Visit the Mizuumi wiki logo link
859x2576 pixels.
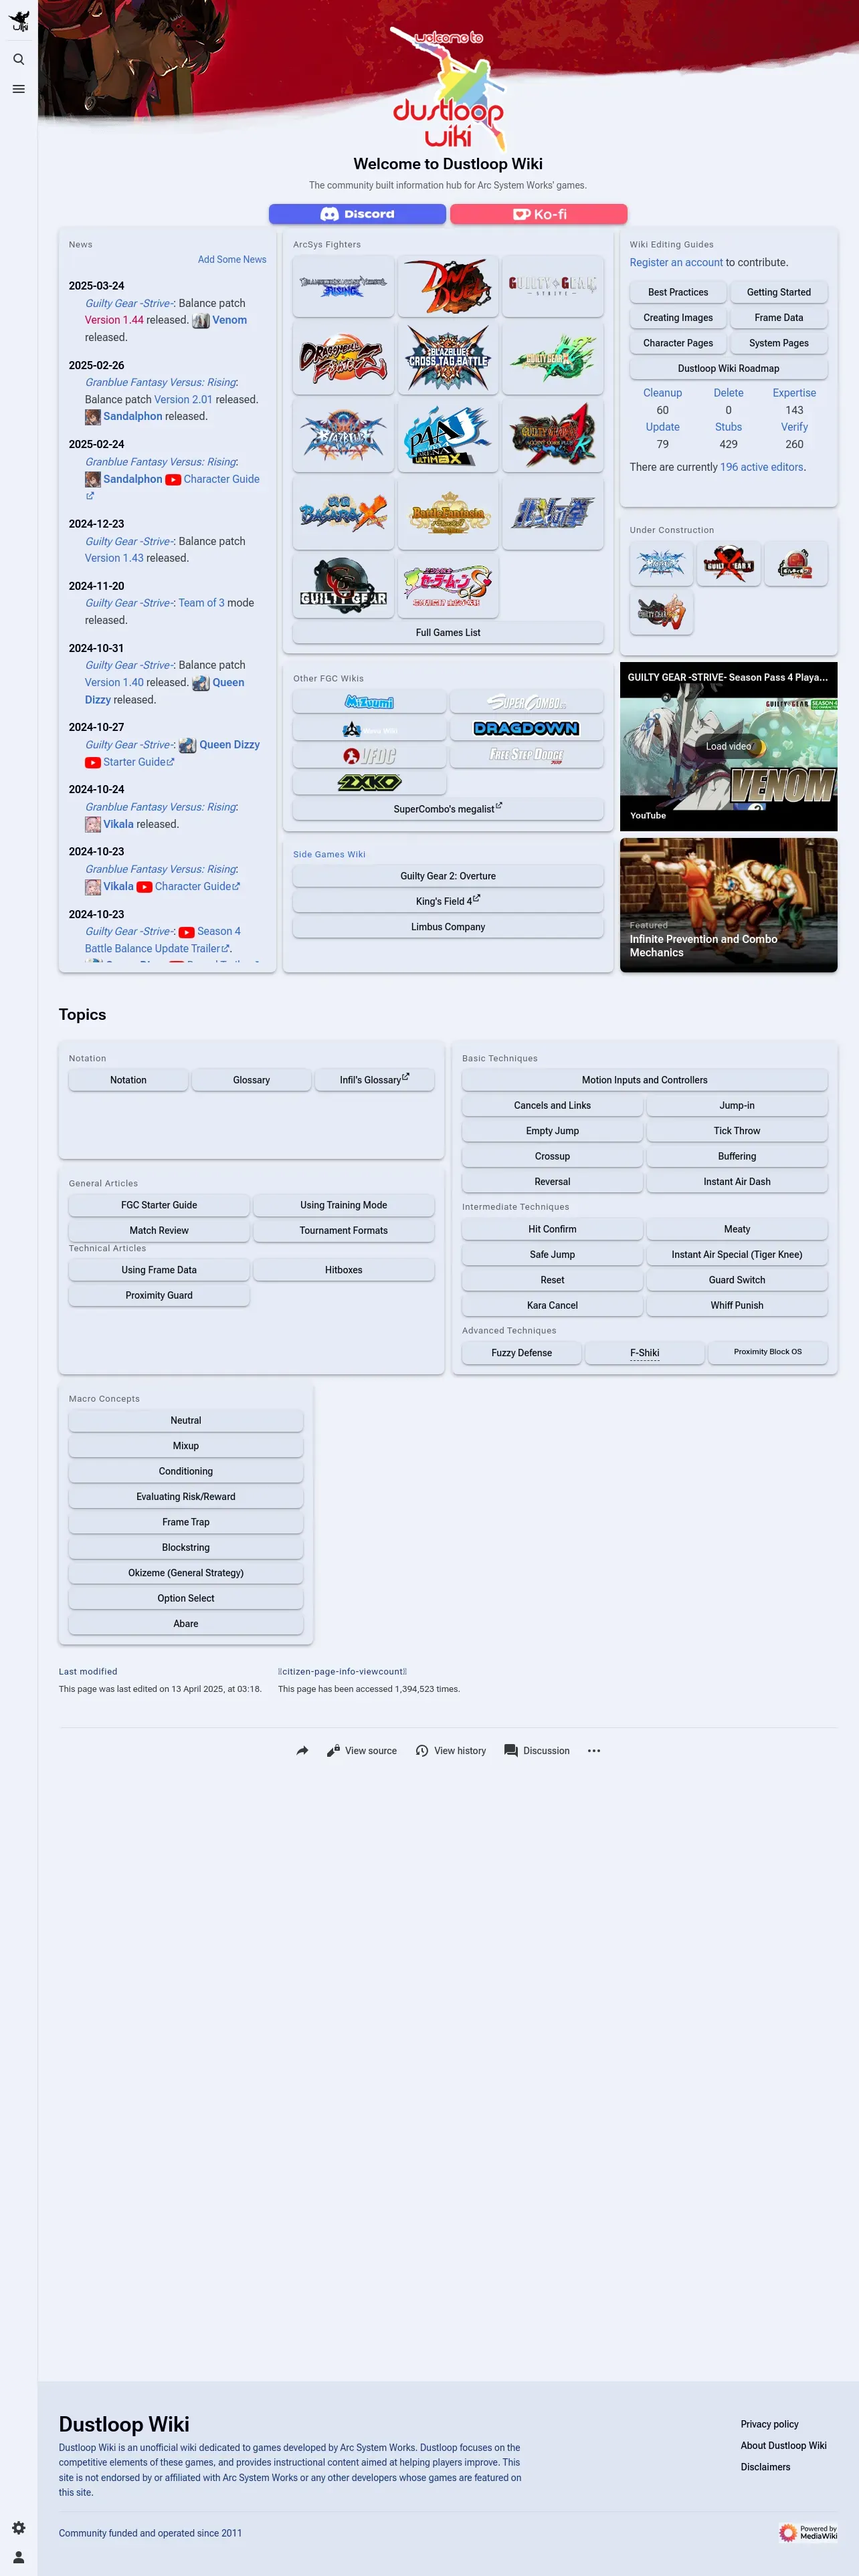pos(369,702)
